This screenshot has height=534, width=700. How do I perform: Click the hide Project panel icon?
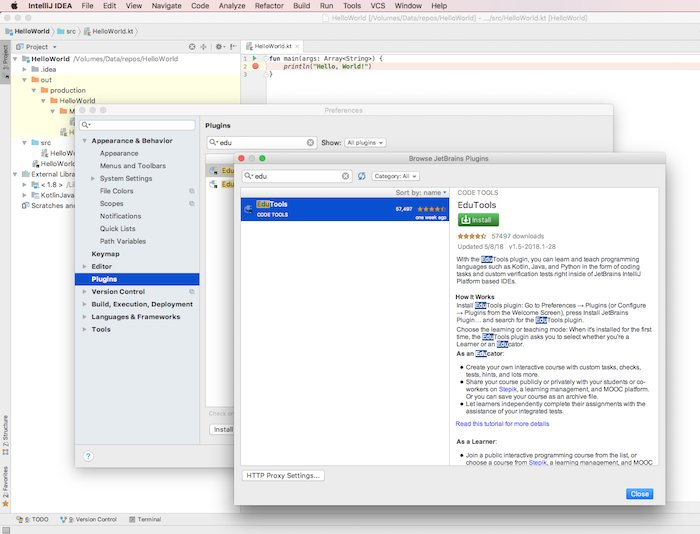point(233,46)
